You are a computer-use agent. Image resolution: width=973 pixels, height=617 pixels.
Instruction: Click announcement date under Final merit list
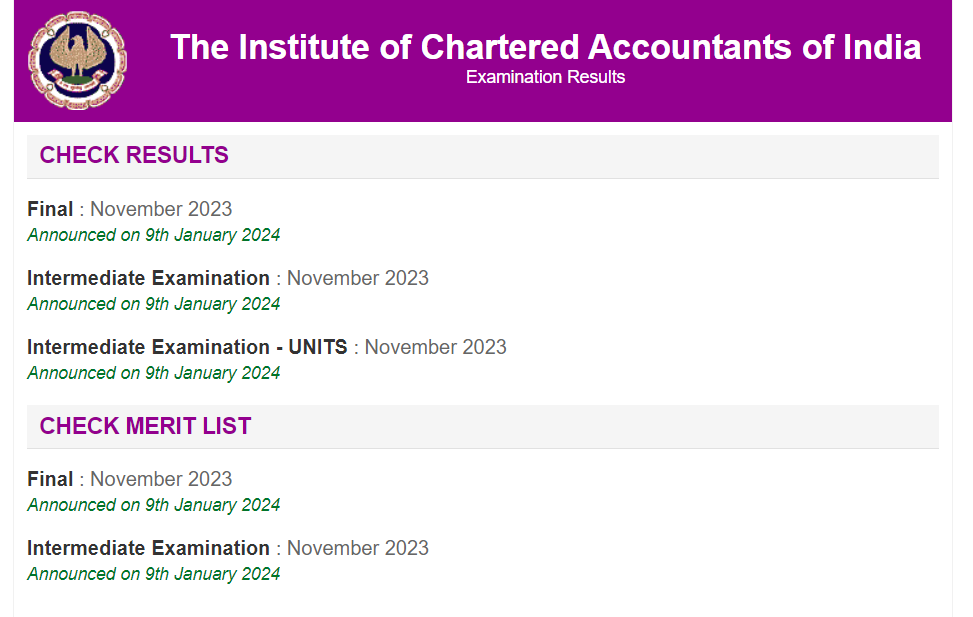tap(153, 505)
